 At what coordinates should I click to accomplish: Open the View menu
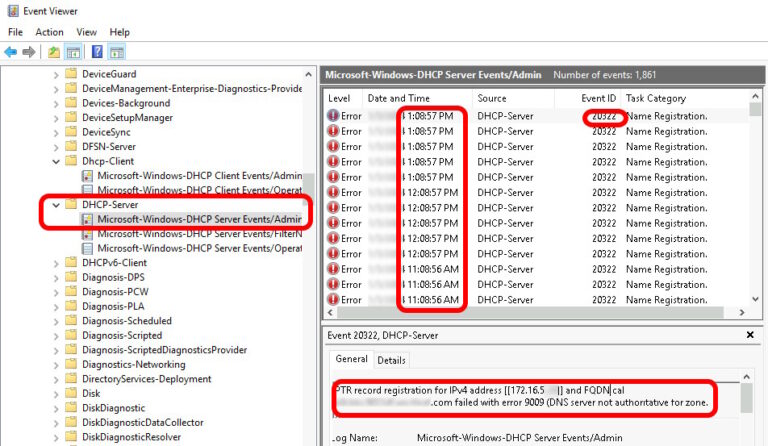coord(86,32)
